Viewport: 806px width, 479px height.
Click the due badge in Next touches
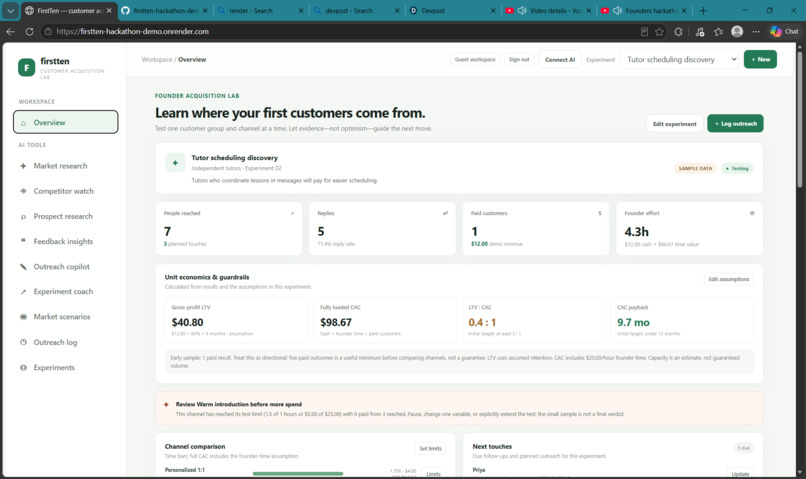click(743, 448)
